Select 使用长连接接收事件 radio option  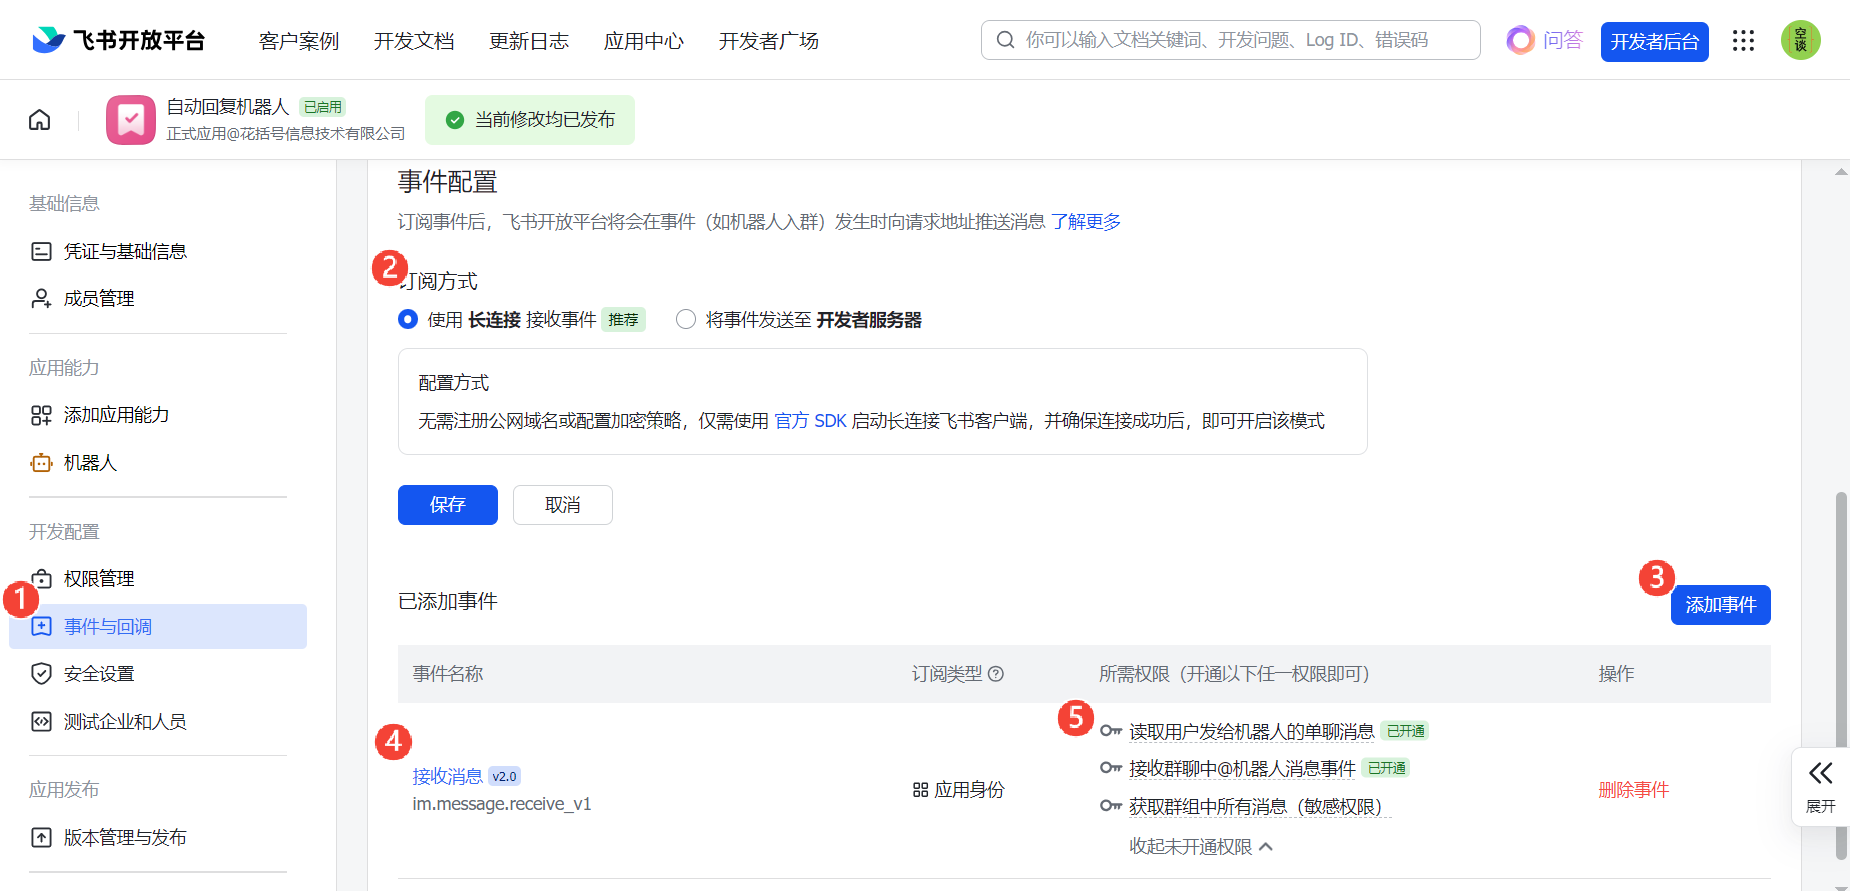click(408, 320)
